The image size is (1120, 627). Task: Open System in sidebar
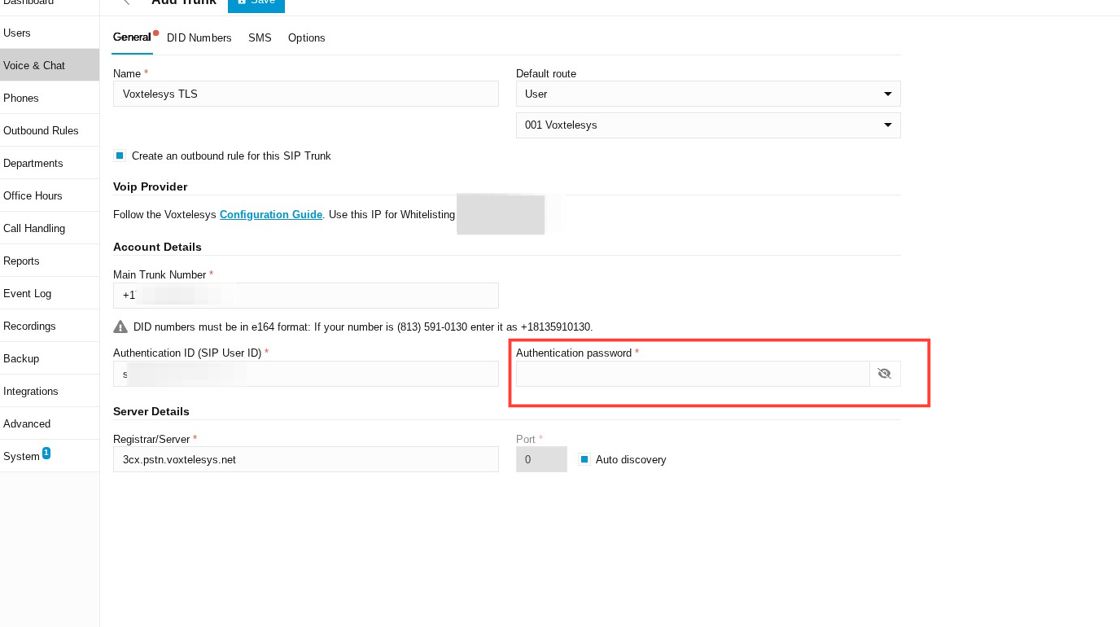point(49,456)
